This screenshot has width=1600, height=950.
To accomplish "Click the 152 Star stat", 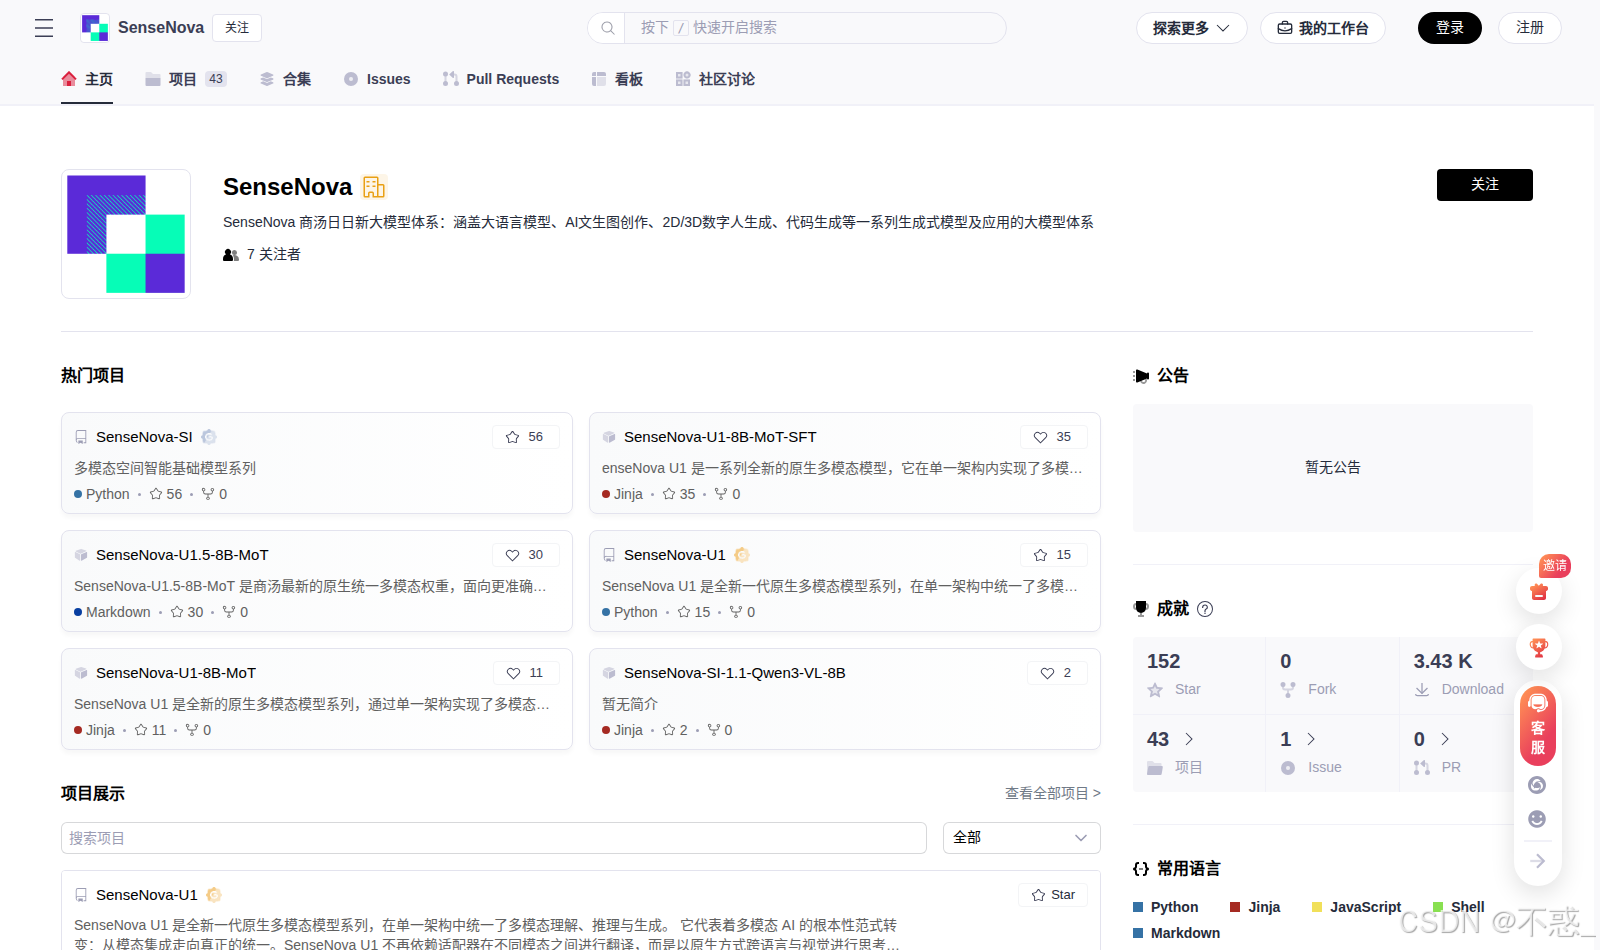I will pos(1199,674).
